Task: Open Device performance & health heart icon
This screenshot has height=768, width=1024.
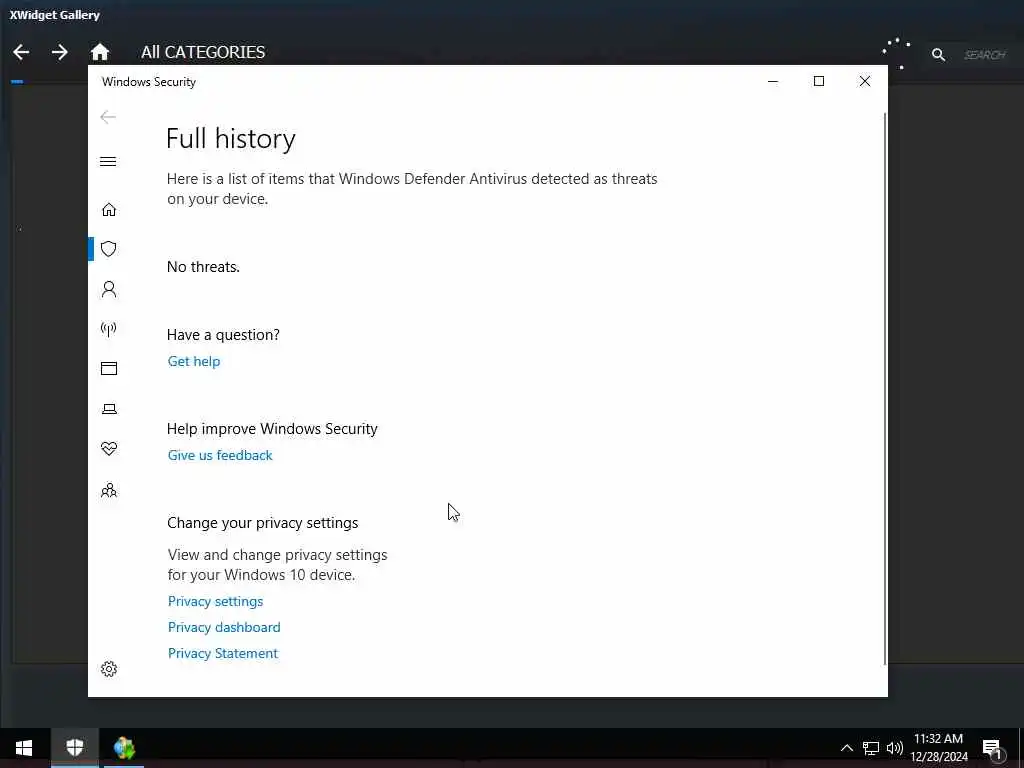Action: click(109, 449)
